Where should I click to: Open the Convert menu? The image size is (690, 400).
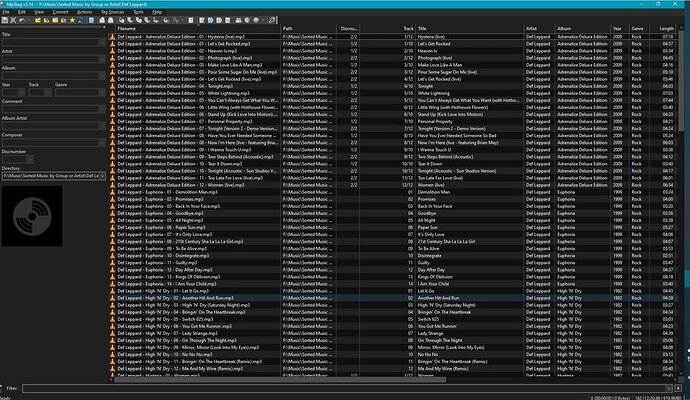[60, 12]
